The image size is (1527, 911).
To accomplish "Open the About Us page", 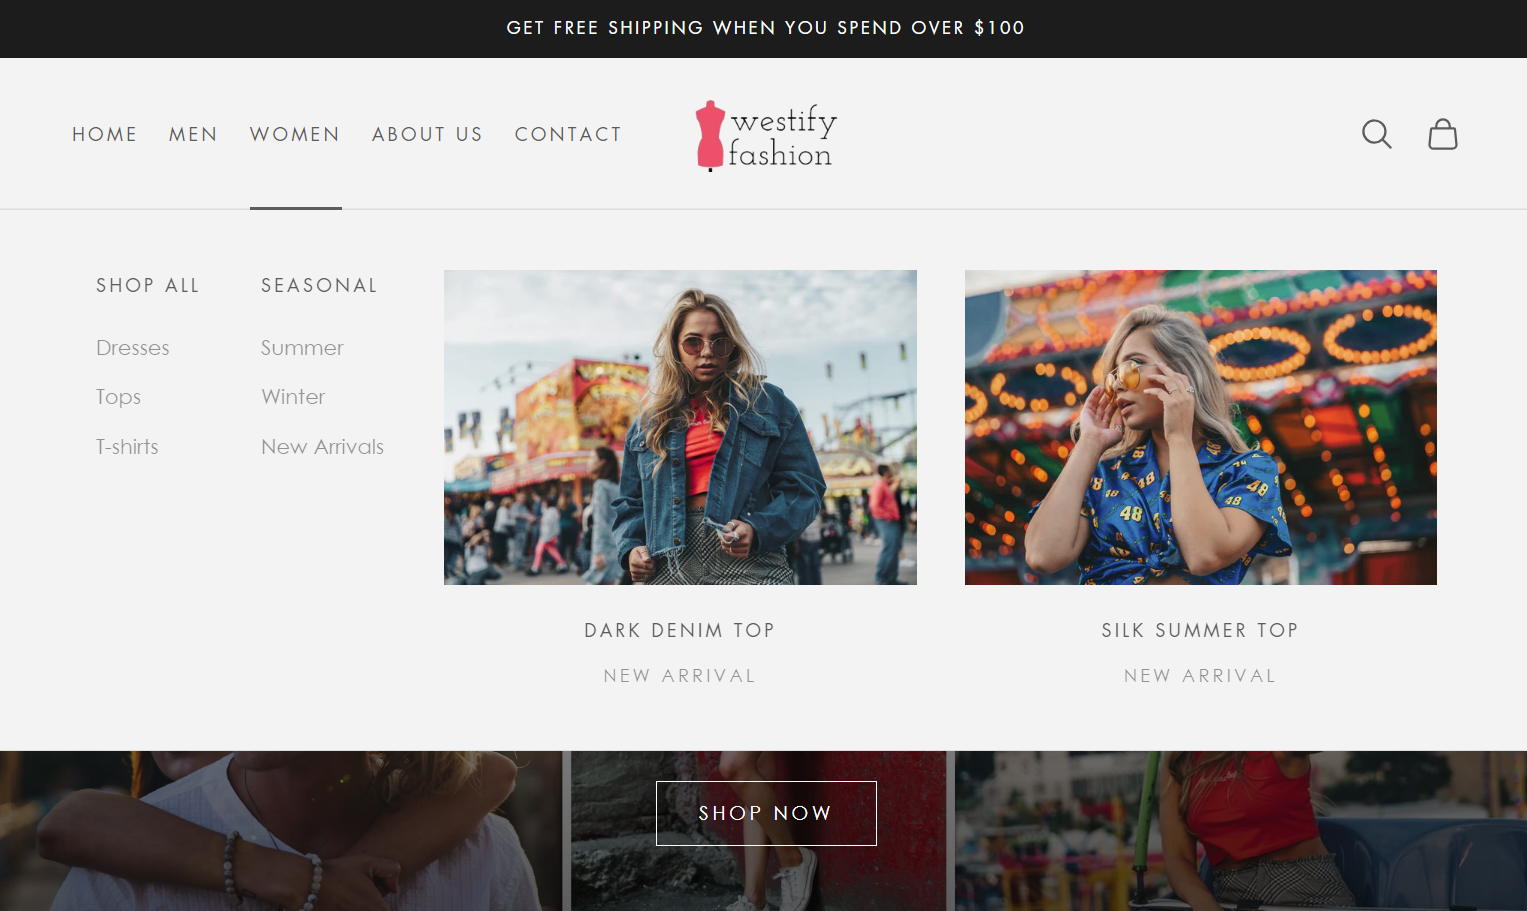I will pos(427,134).
